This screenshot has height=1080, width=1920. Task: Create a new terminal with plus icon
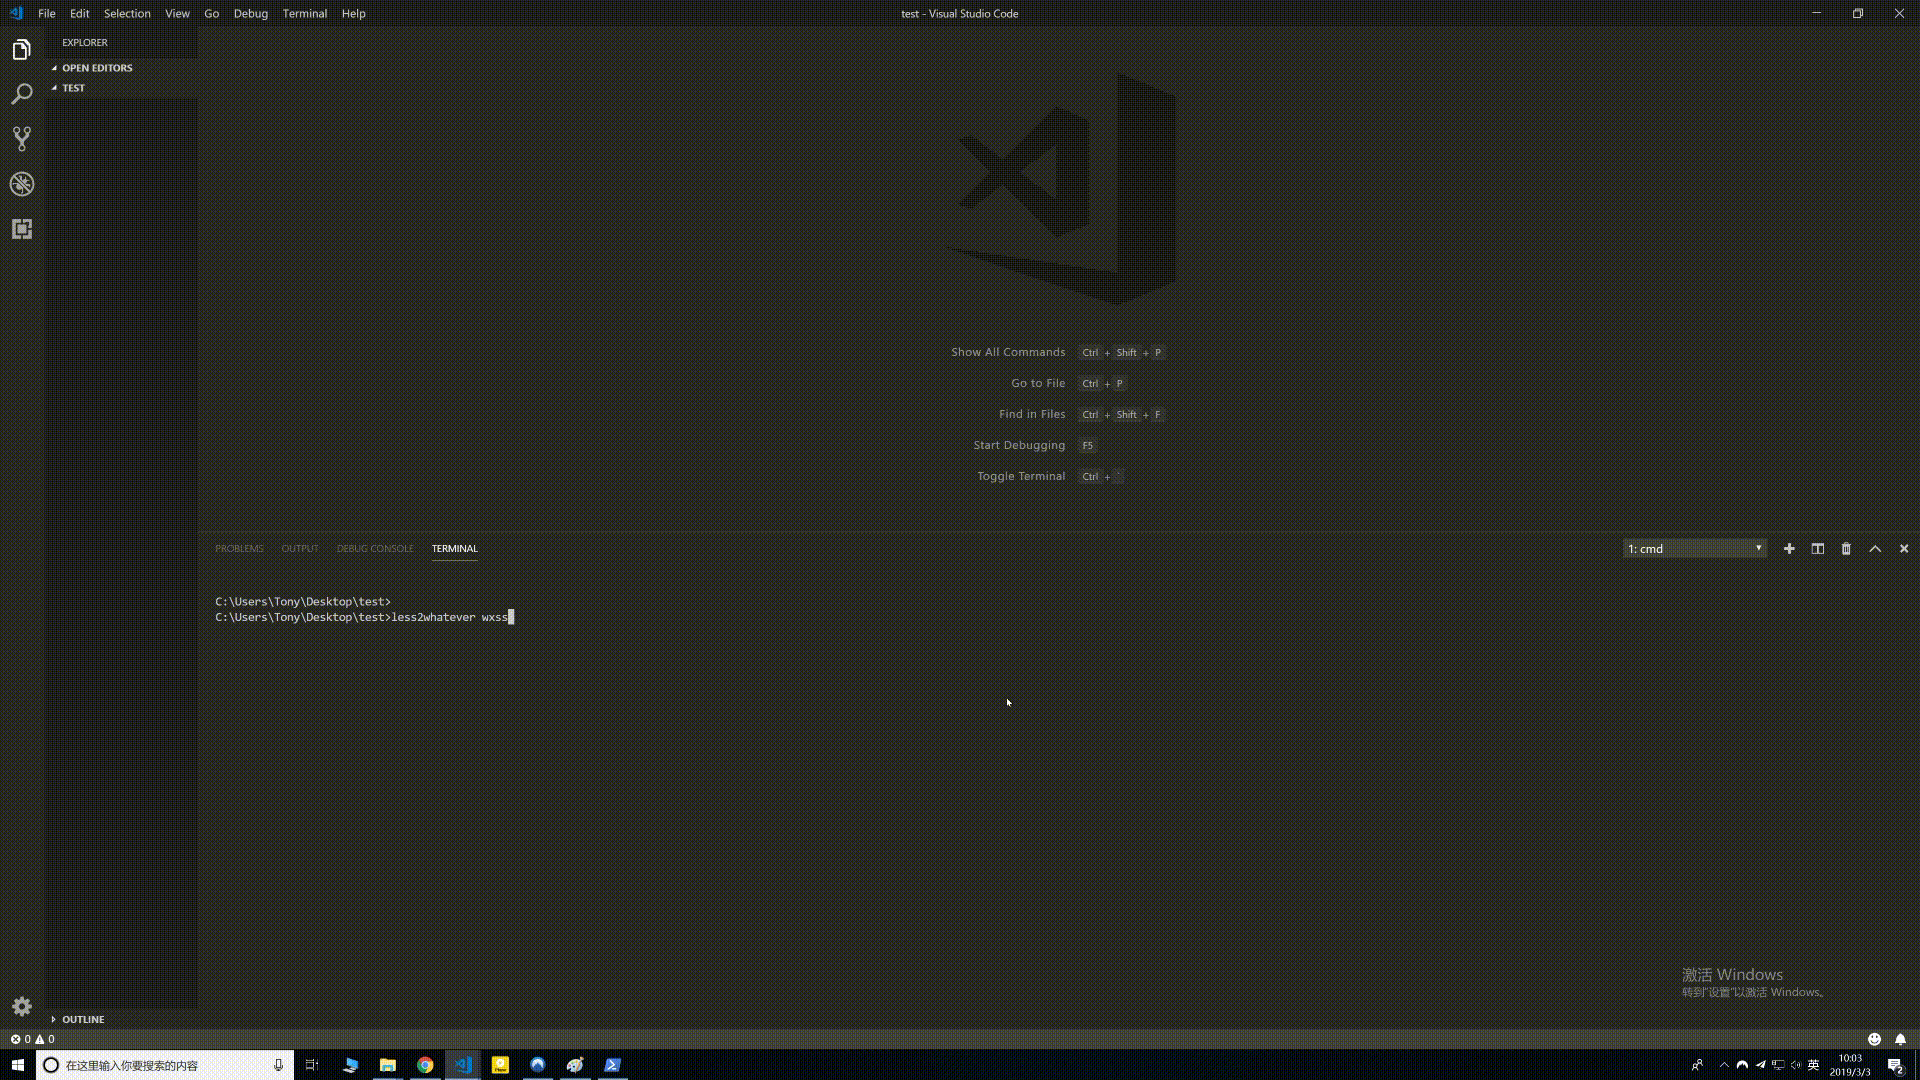pyautogui.click(x=1789, y=549)
